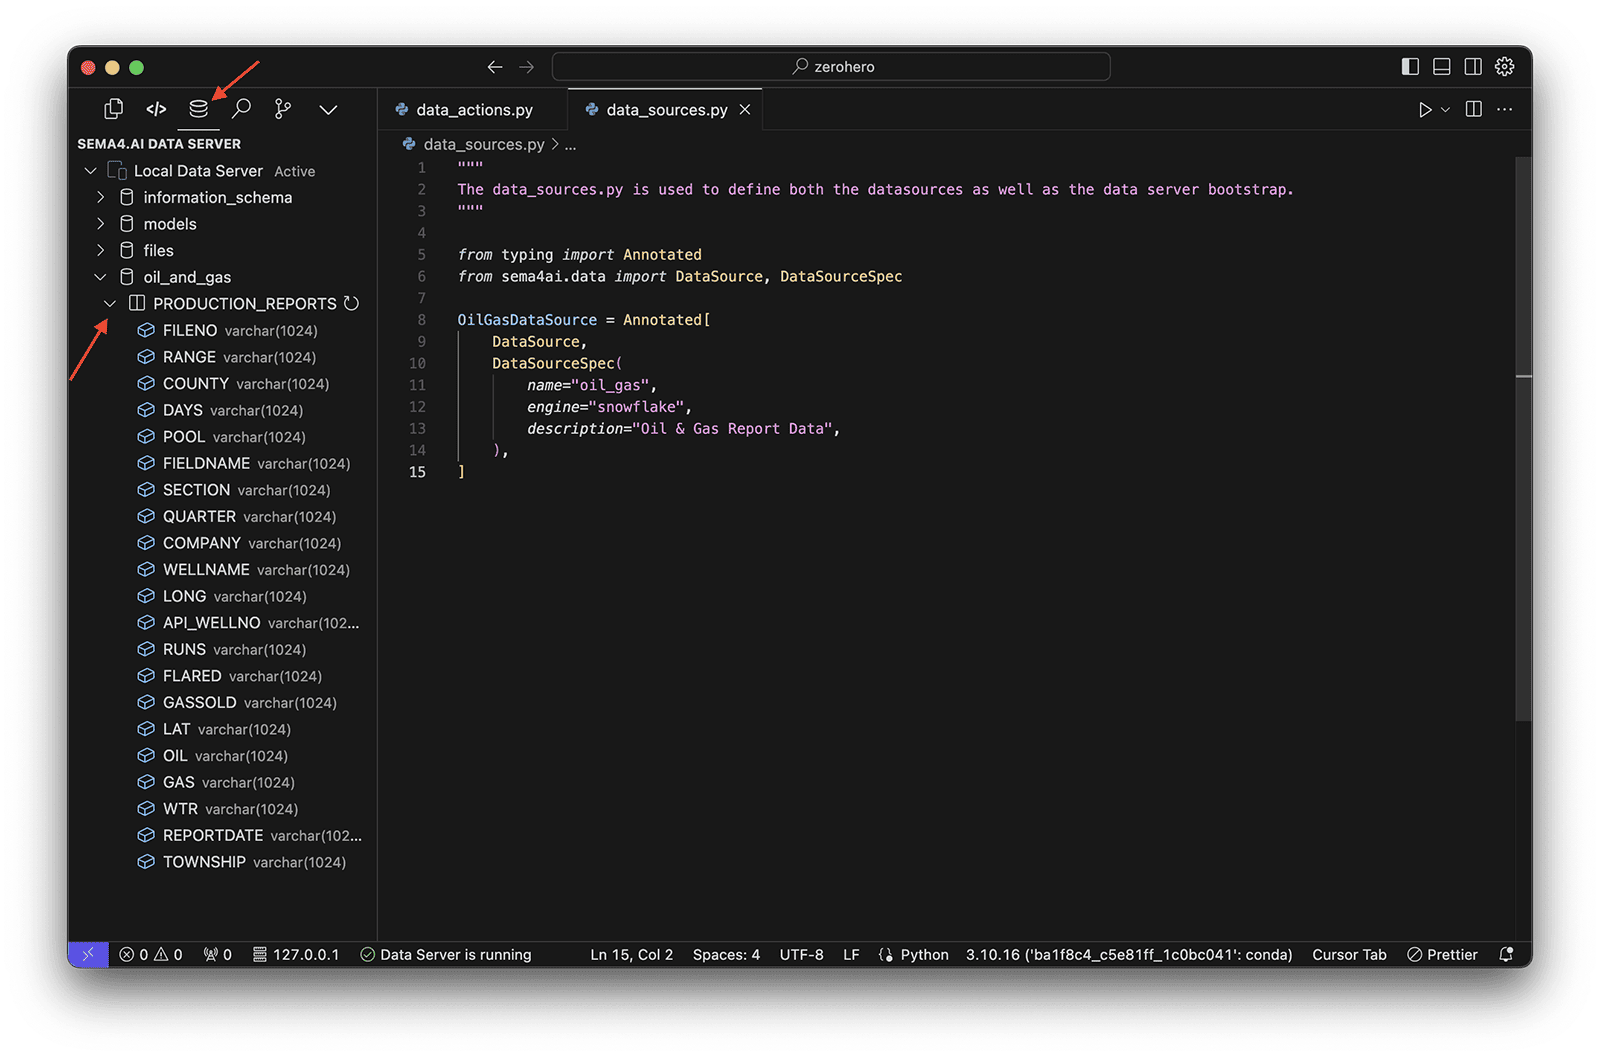Click Data Server is running status
Viewport: 1600px width, 1057px height.
[x=446, y=955]
